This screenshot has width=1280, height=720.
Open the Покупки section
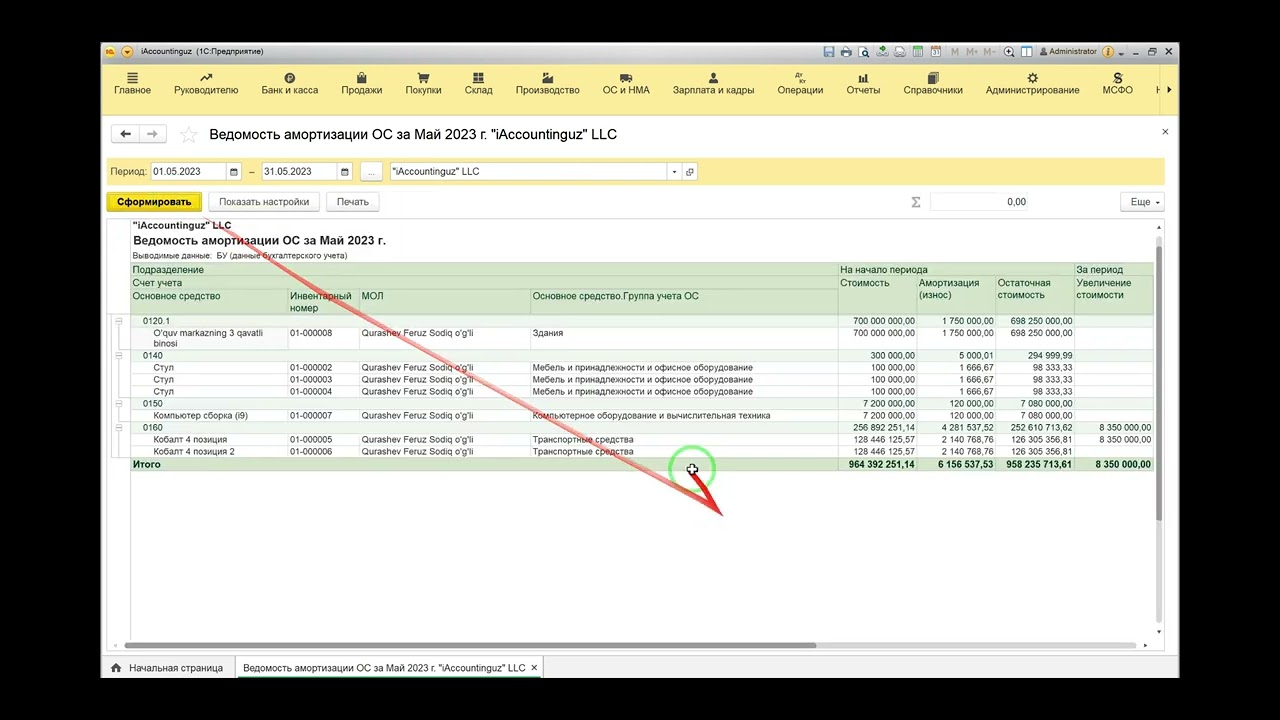[x=423, y=84]
